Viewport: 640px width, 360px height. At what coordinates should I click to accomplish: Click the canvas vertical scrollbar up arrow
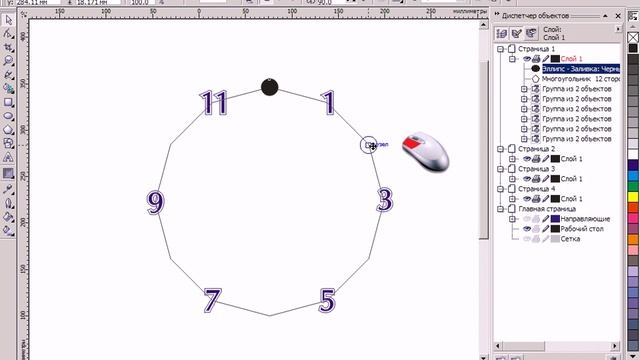pos(484,25)
